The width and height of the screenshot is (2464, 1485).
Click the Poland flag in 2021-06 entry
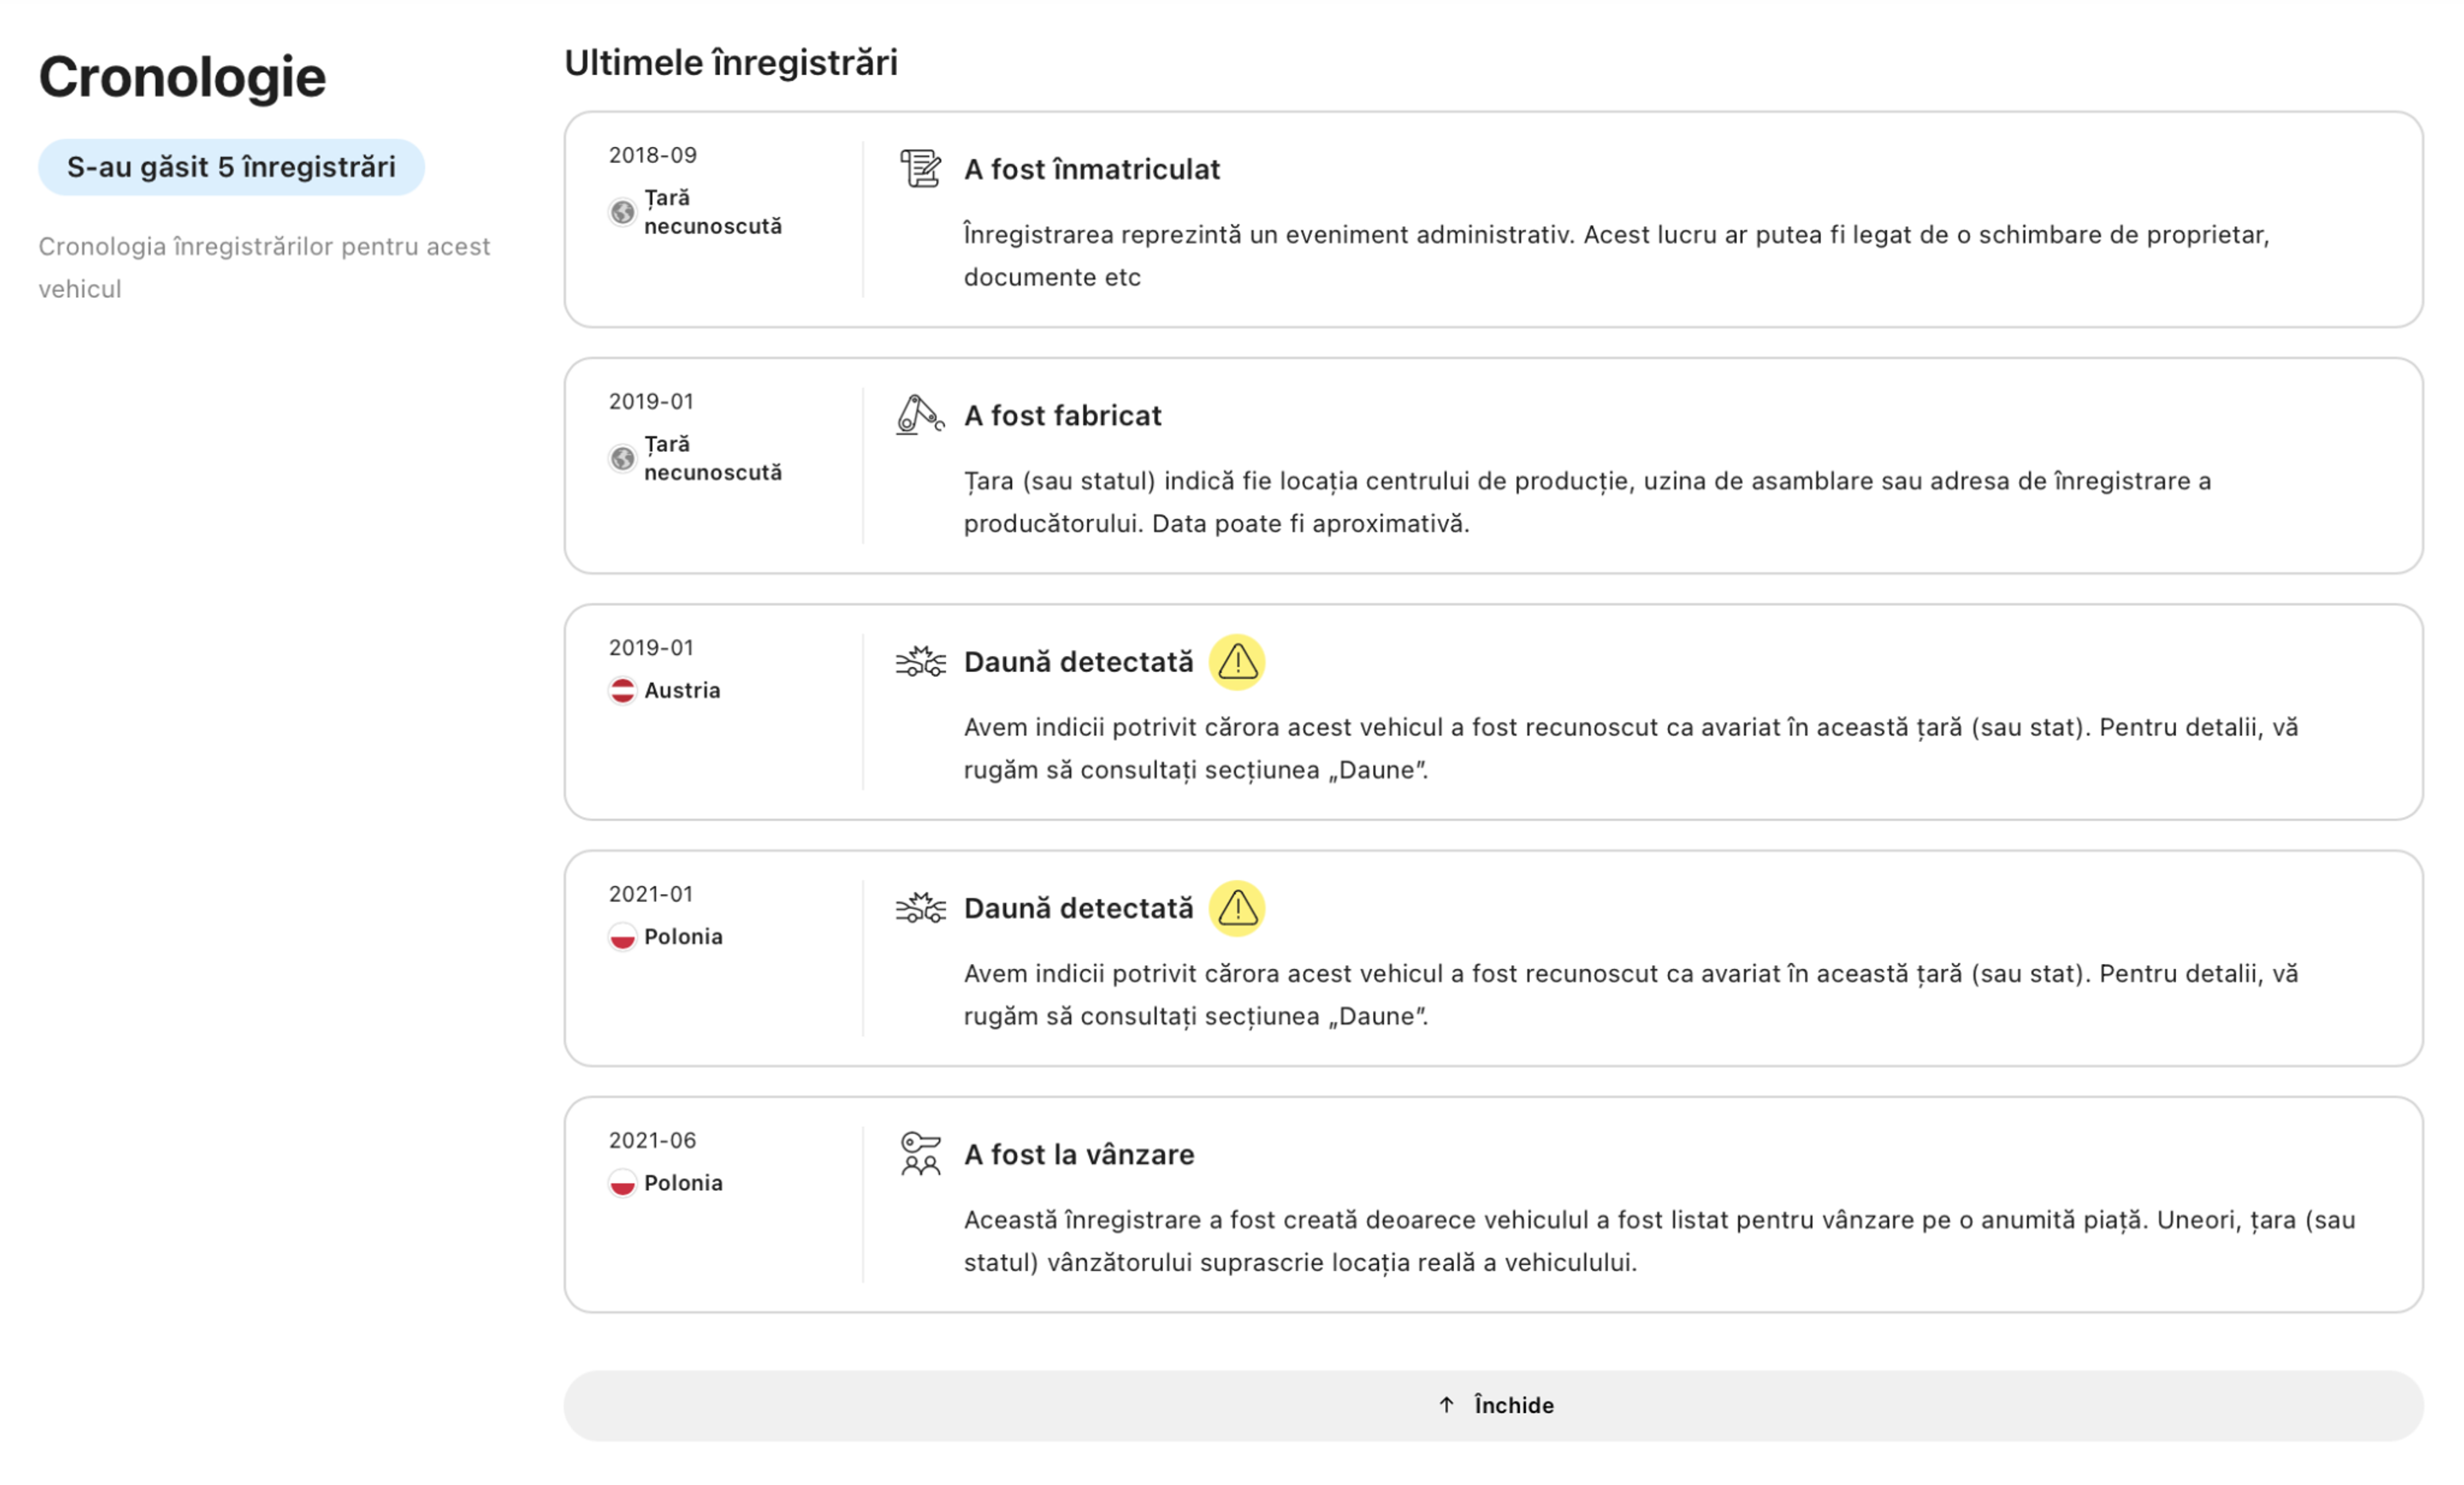coord(622,1183)
